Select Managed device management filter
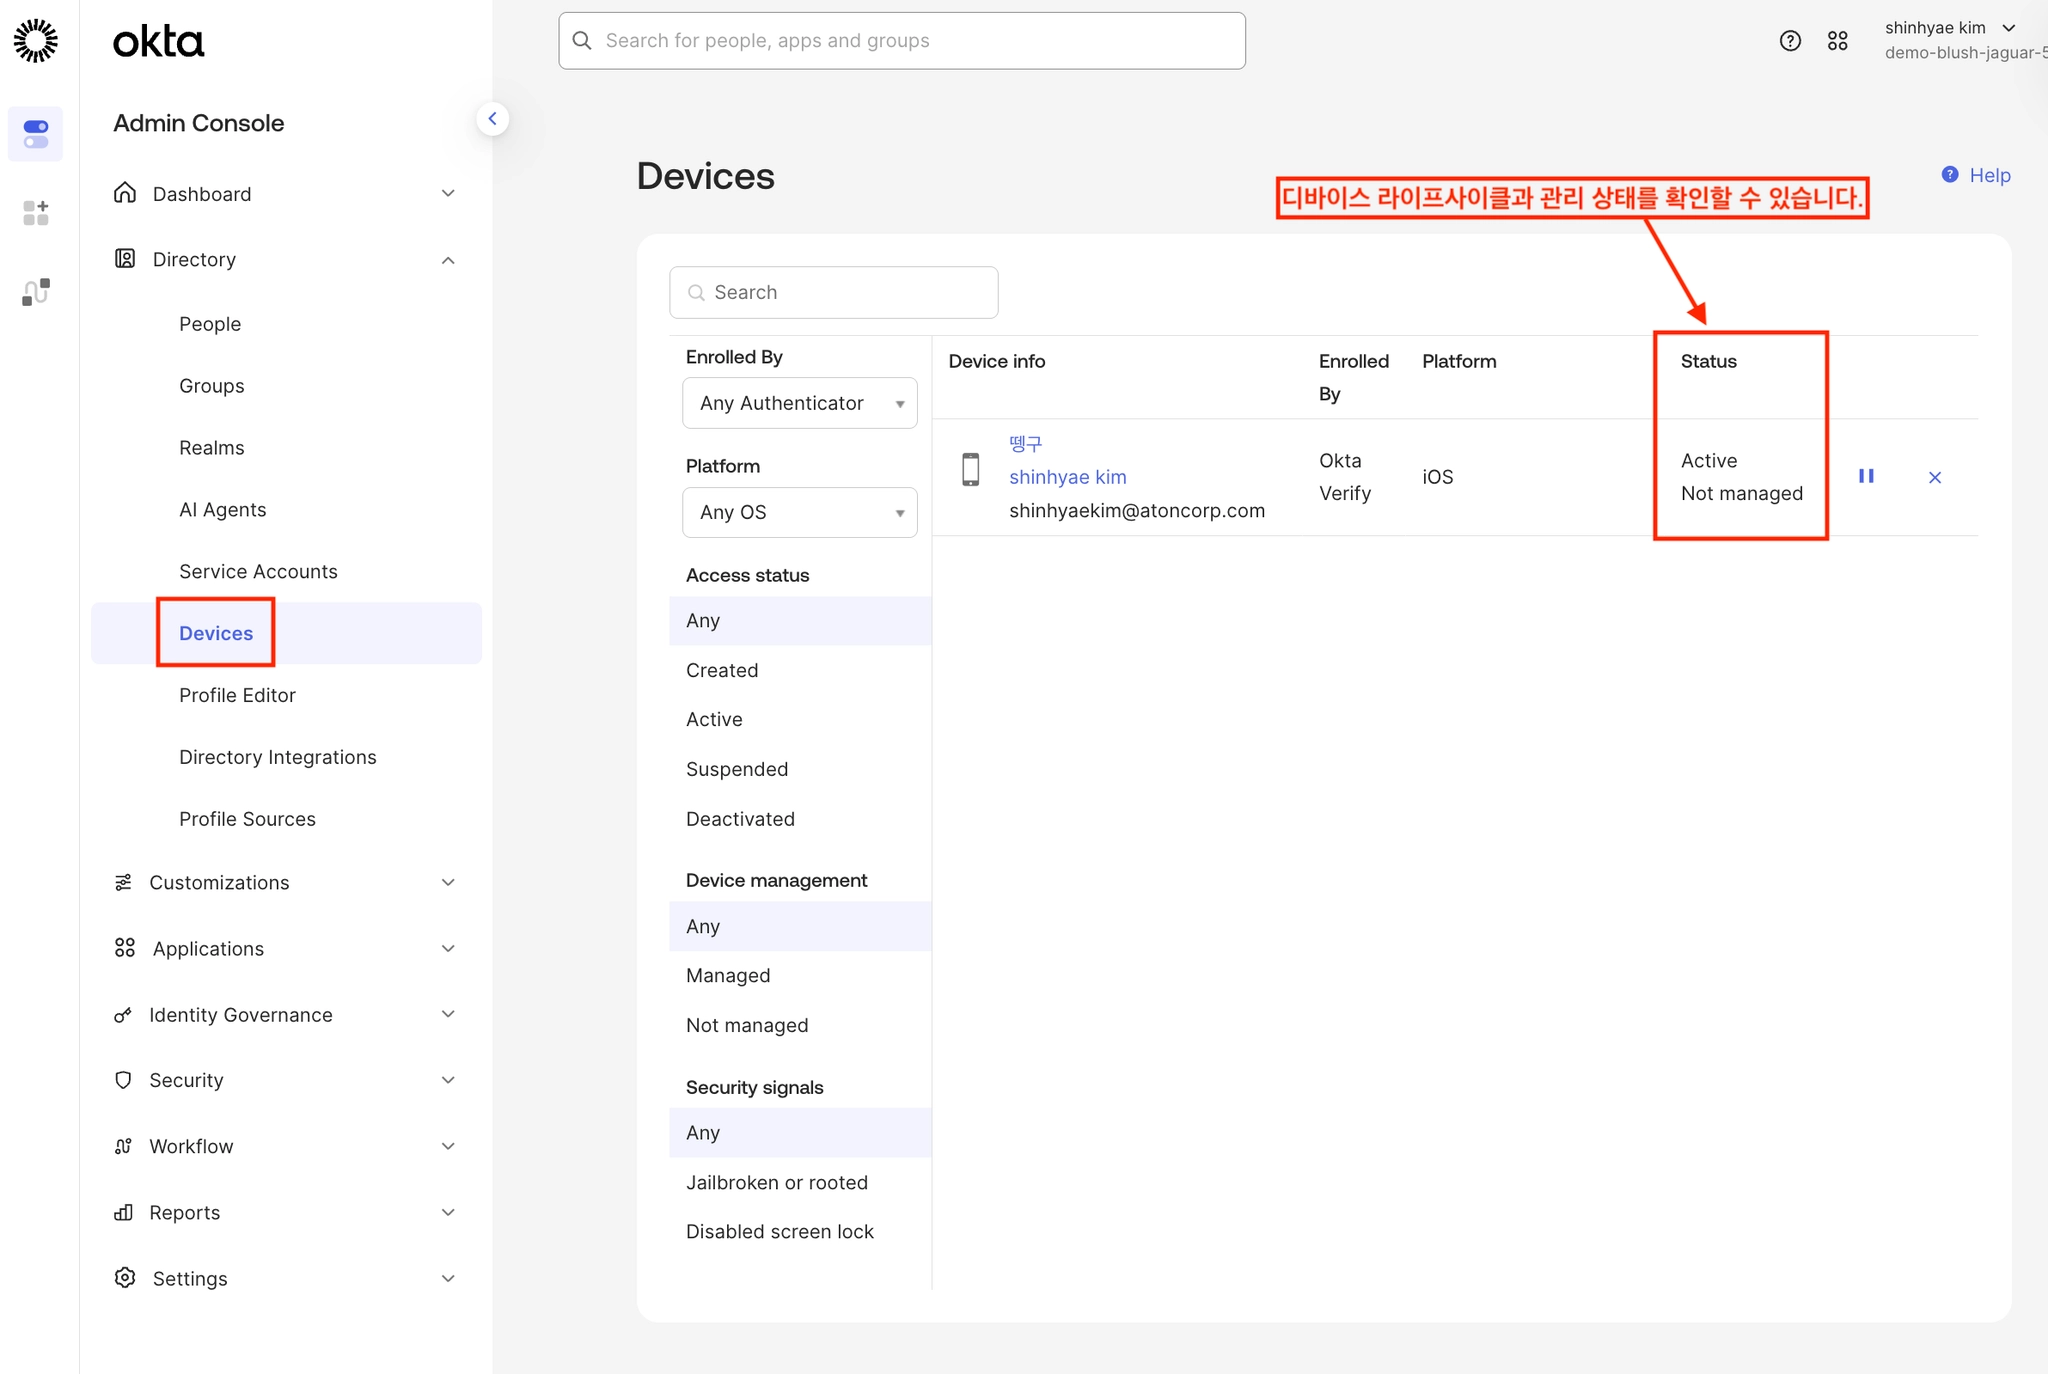Viewport: 2048px width, 1374px height. (728, 975)
